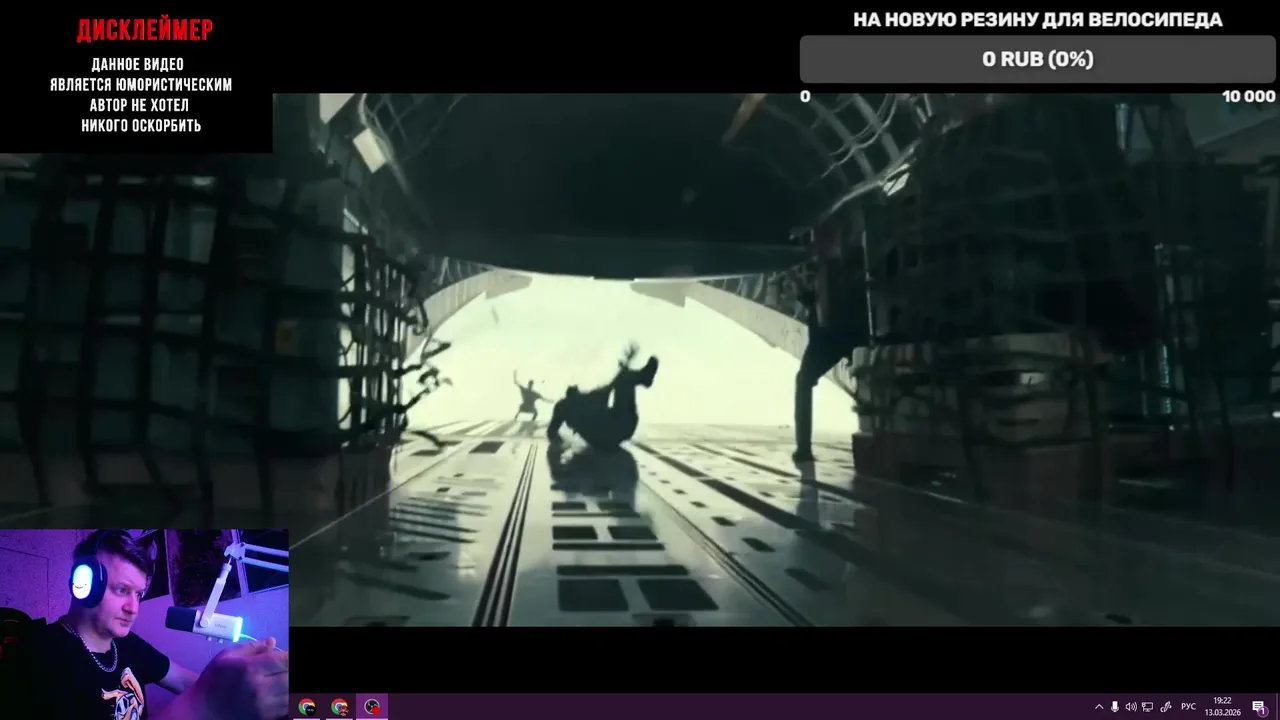1280x720 pixels.
Task: Click the pen-shaped tray icon
Action: point(1166,707)
